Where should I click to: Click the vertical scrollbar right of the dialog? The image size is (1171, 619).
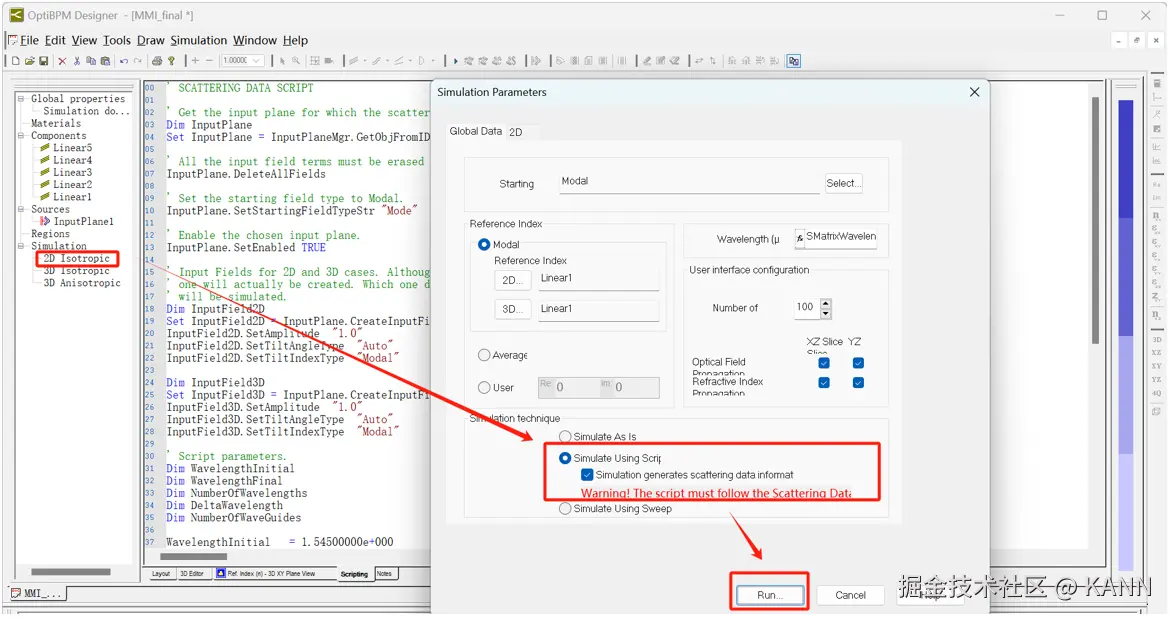pyautogui.click(x=1096, y=220)
